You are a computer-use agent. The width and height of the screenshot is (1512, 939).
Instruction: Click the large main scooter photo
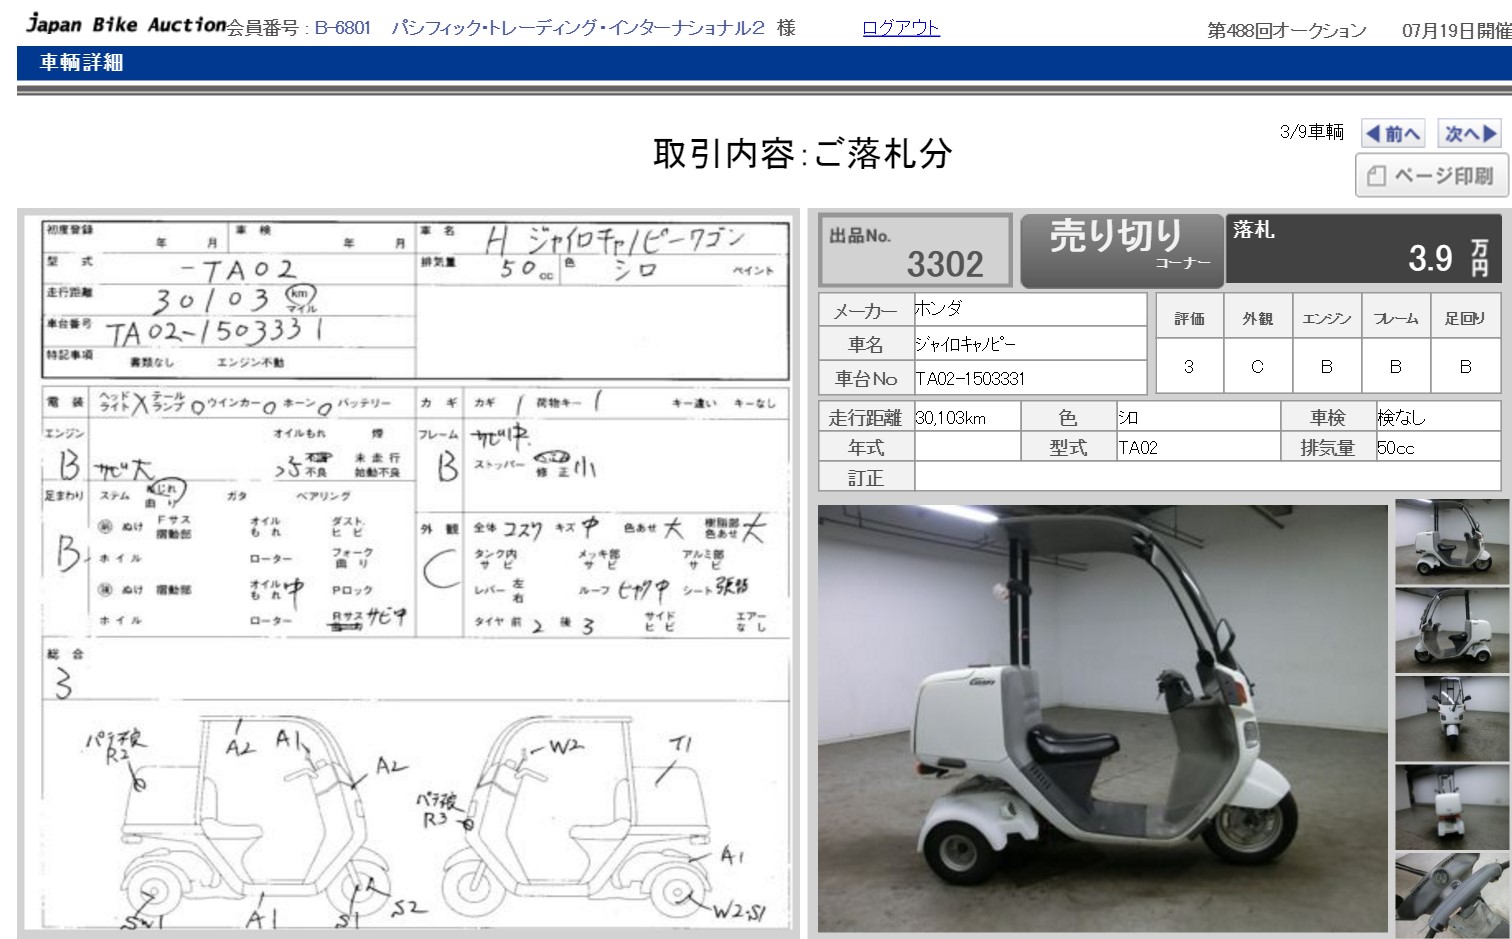(x=1102, y=718)
